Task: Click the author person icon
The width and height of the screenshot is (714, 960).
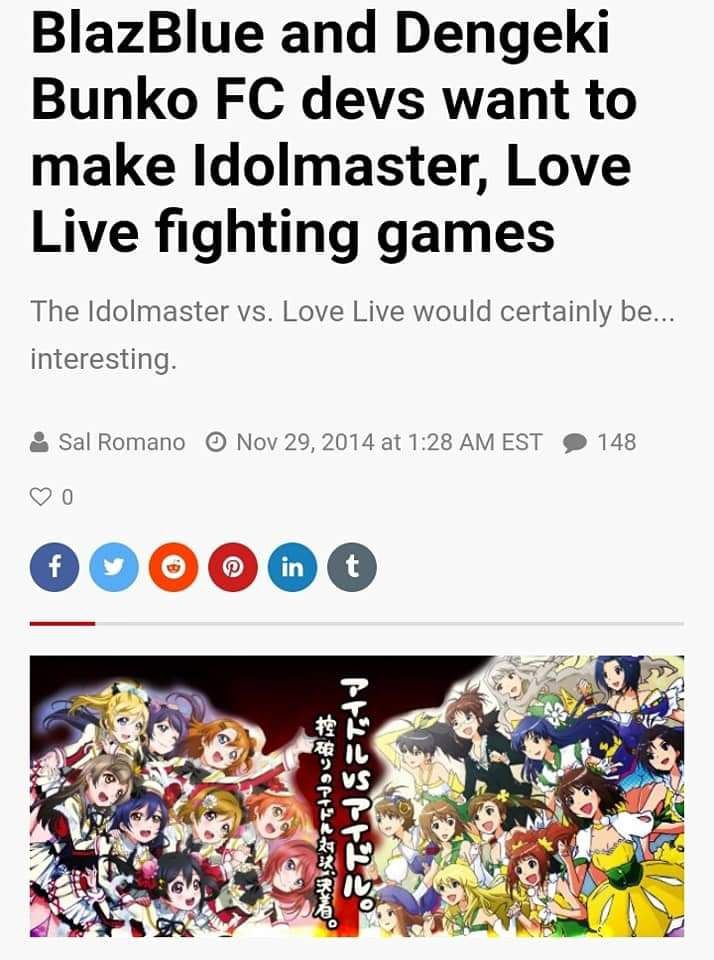Action: click(x=39, y=442)
